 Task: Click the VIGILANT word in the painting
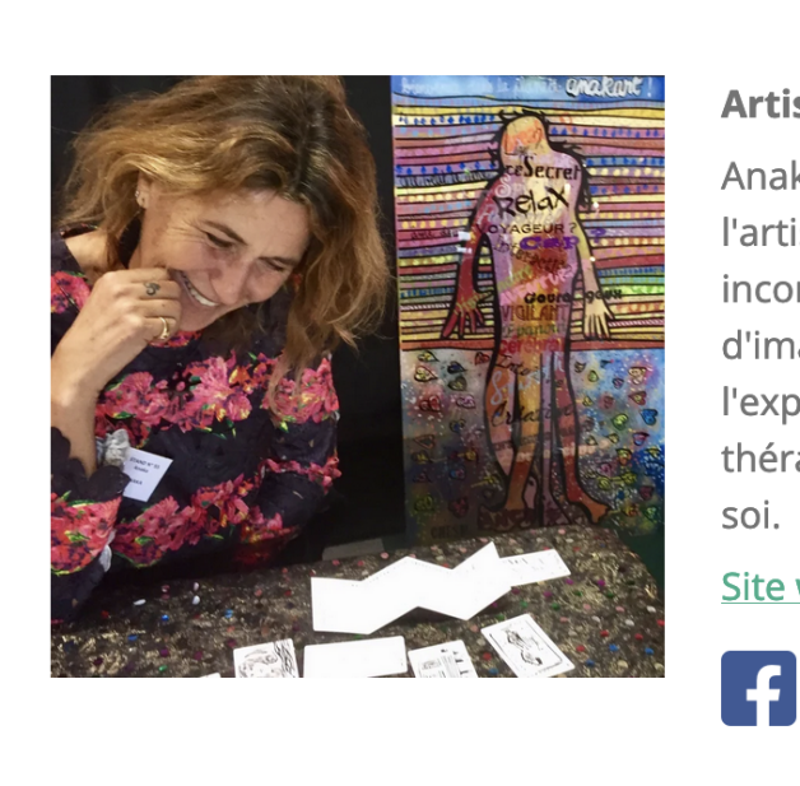click(533, 313)
